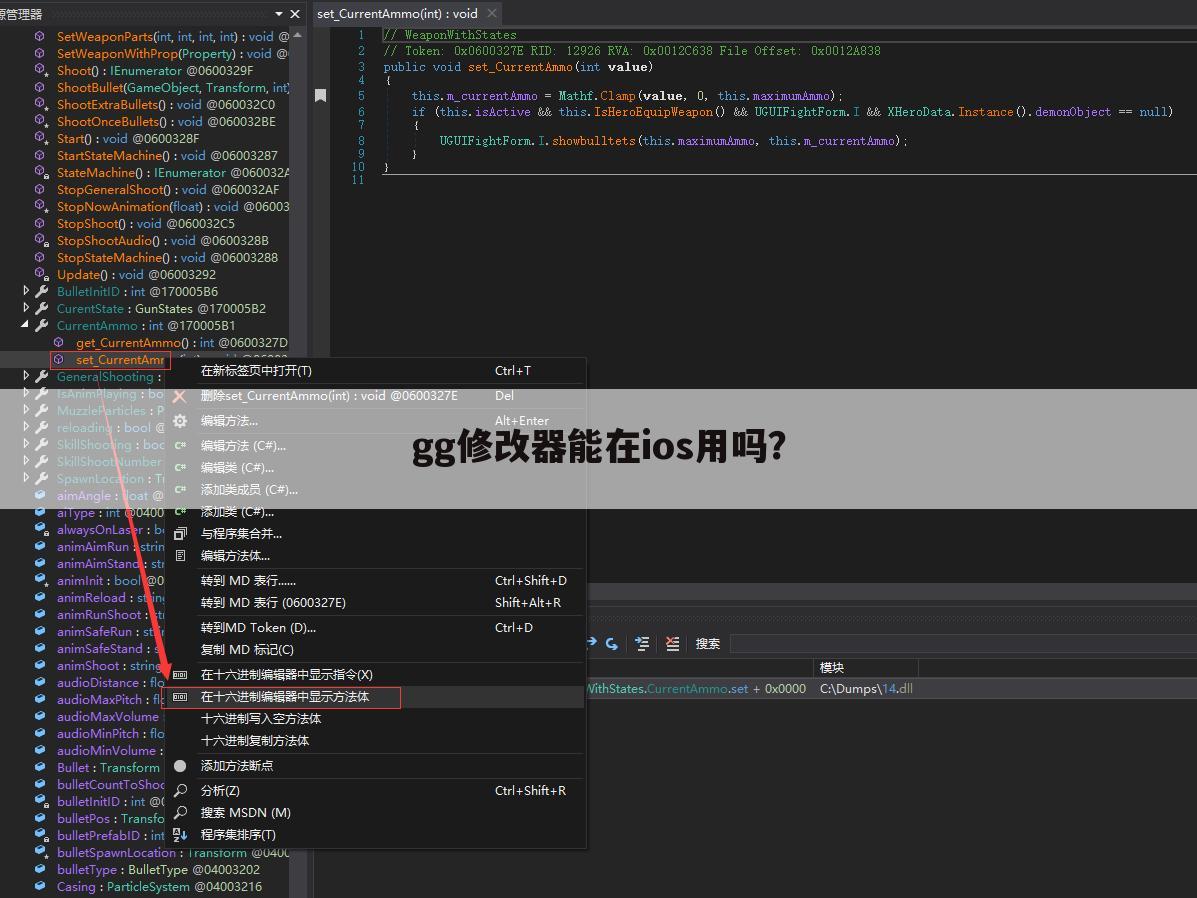Click the tree scrollbar up arrow
The image size is (1197, 898).
pyautogui.click(x=298, y=35)
